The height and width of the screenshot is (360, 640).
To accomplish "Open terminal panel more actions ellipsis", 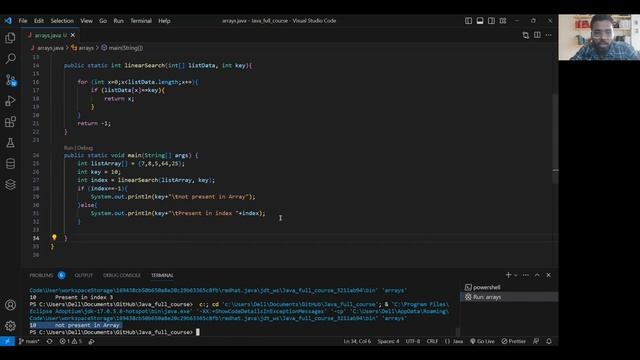I will pos(526,275).
